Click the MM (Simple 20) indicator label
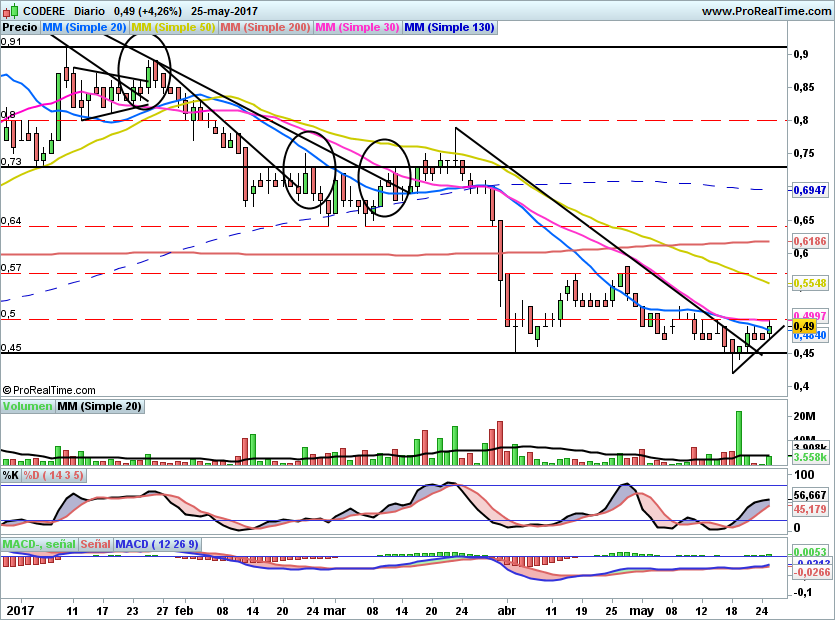This screenshot has width=835, height=620. pyautogui.click(x=85, y=28)
